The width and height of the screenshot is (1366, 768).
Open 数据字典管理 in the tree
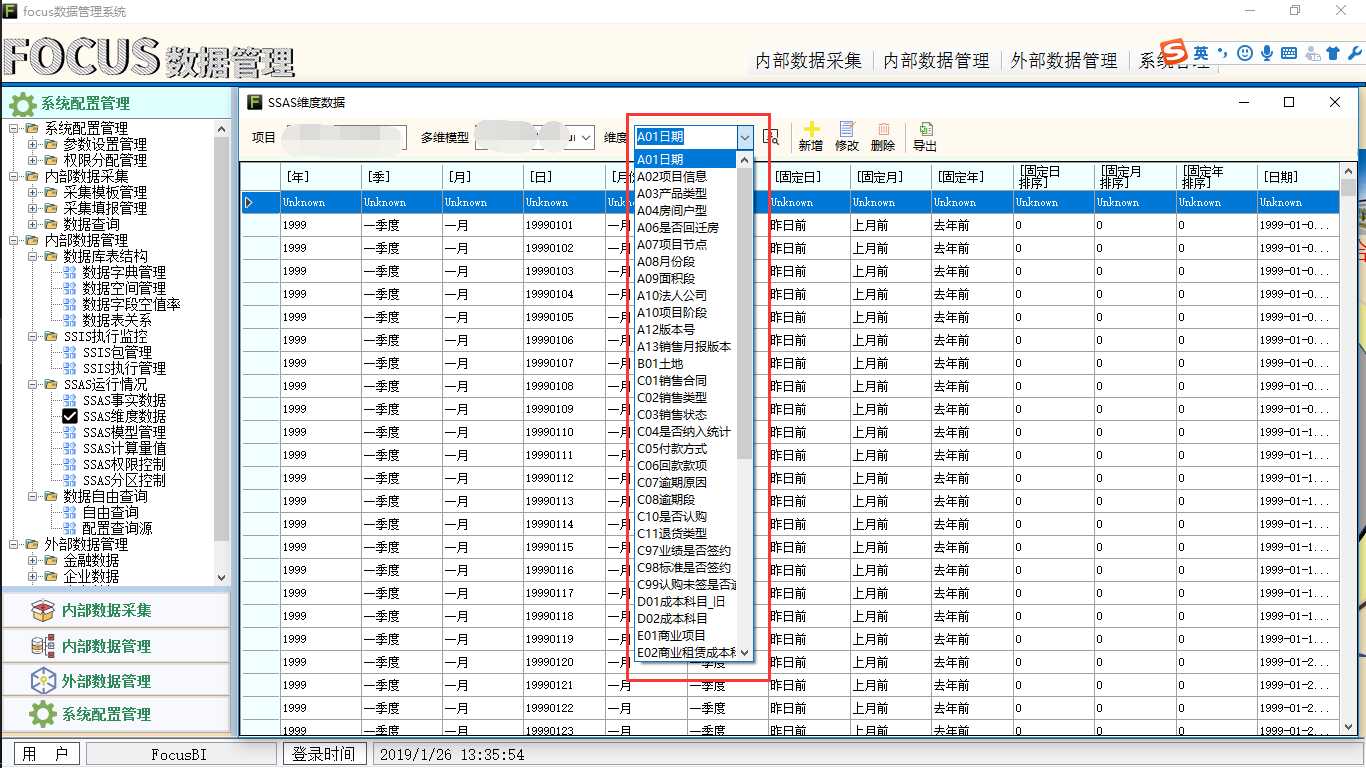coord(123,272)
